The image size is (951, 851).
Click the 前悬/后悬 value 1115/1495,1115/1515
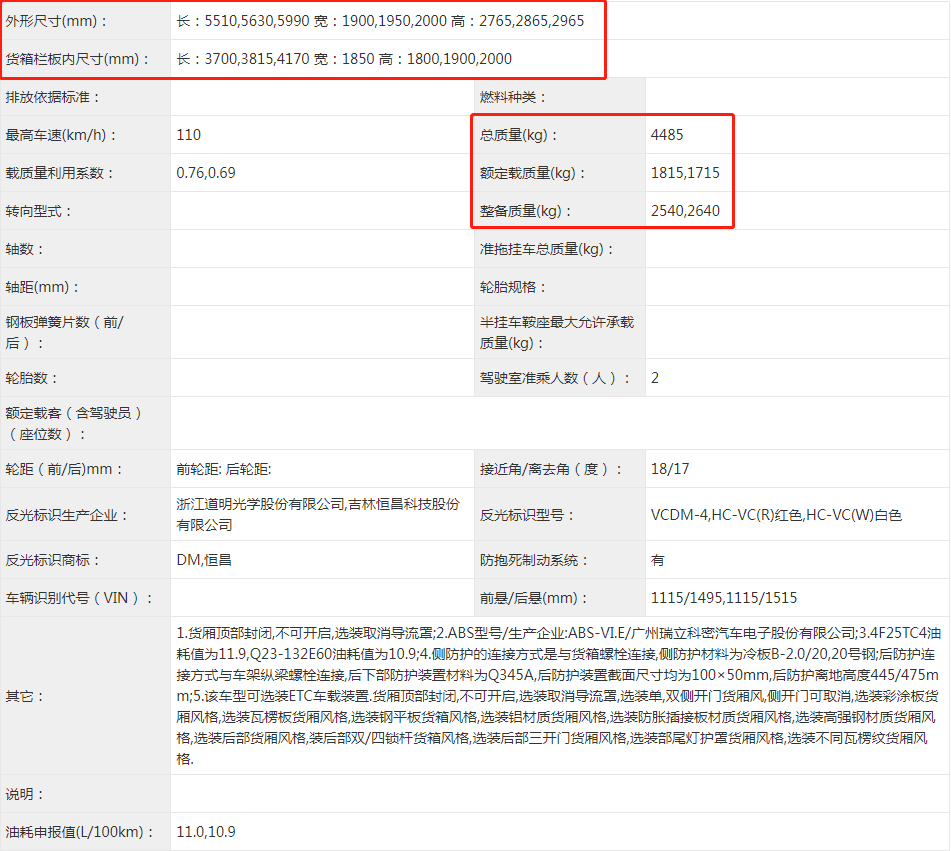[x=724, y=598]
